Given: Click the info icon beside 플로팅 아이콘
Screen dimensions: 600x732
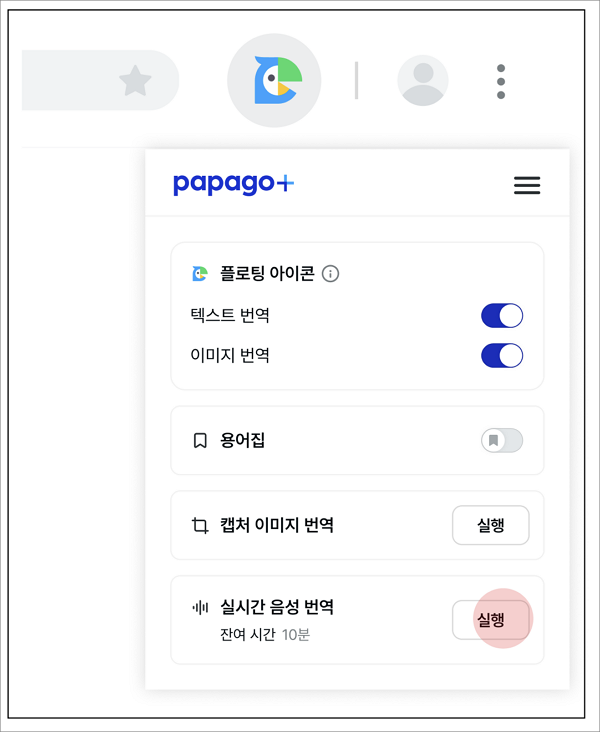Looking at the screenshot, I should pos(331,274).
